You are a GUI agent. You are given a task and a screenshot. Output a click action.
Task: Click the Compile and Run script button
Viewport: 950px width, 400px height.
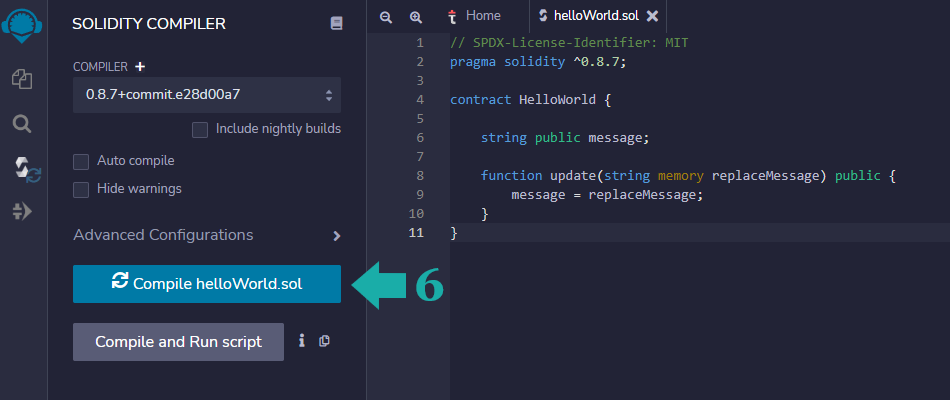(178, 342)
